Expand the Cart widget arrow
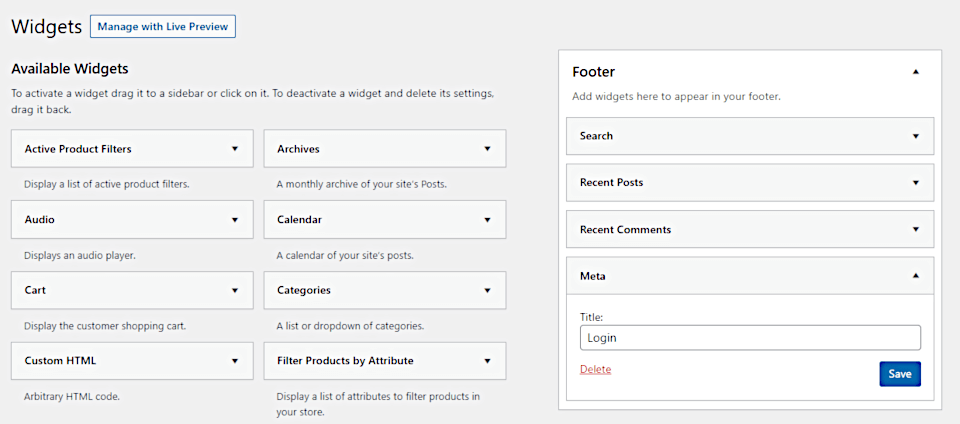Image resolution: width=960 pixels, height=424 pixels. [235, 290]
